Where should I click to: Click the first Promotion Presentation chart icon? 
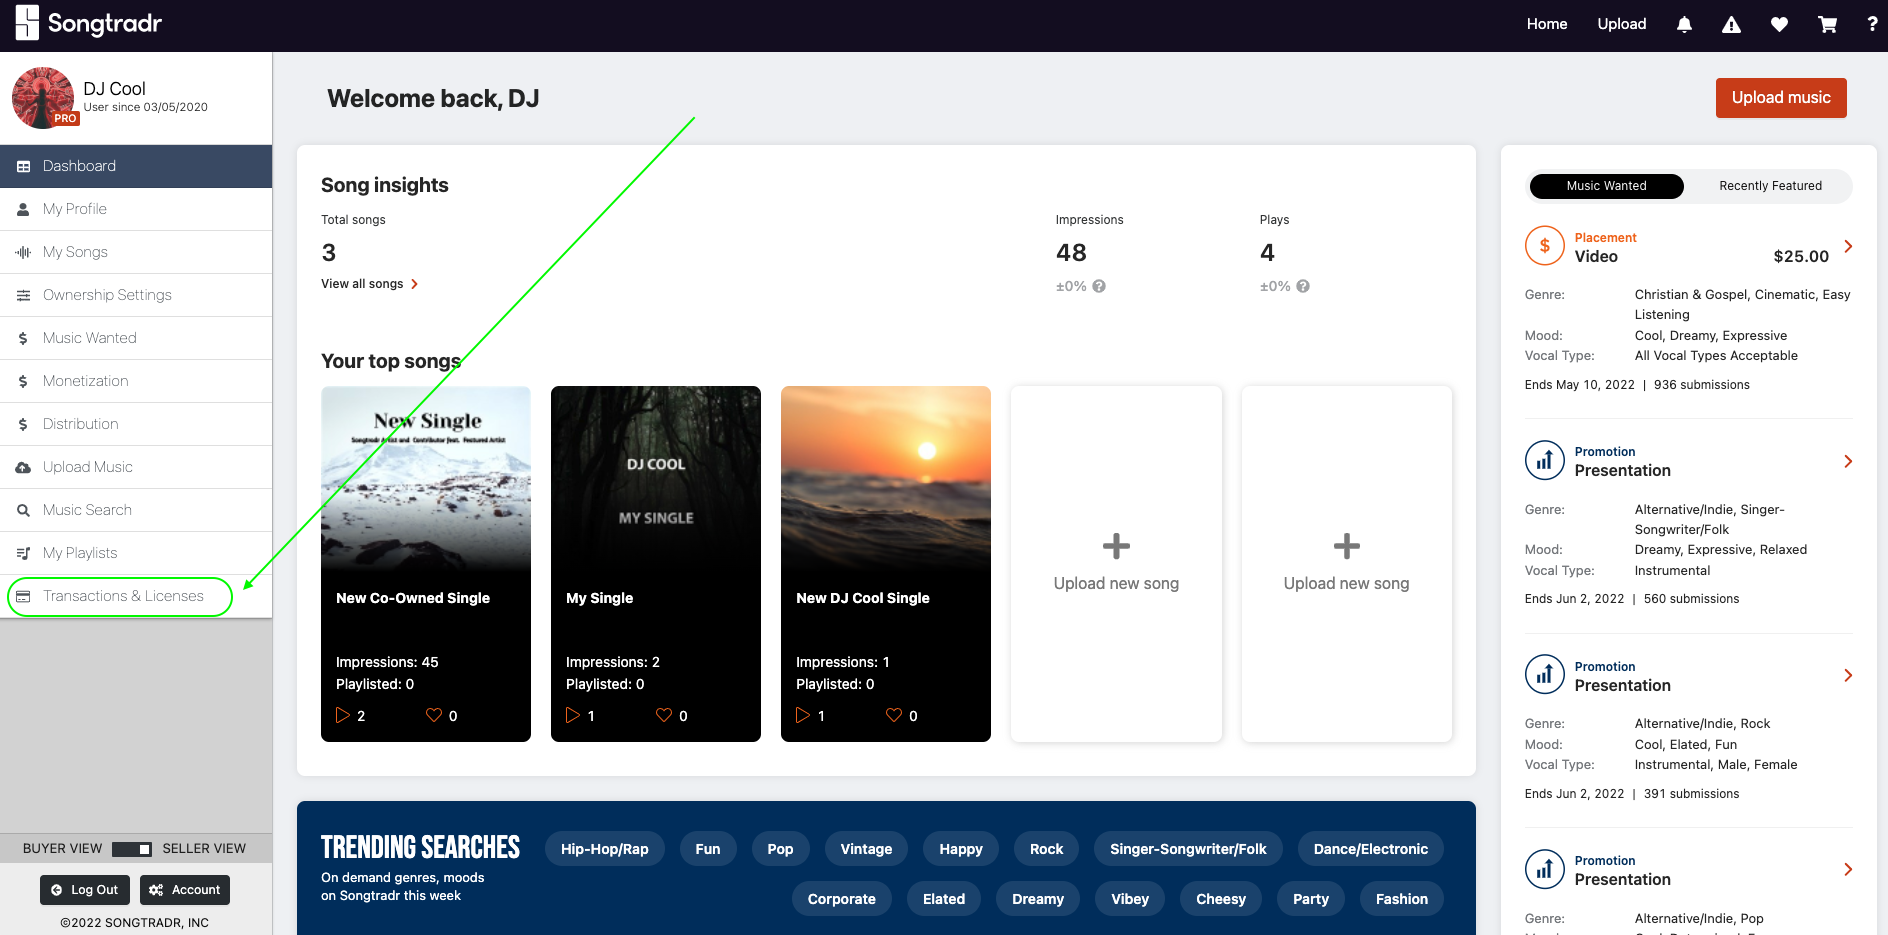(1545, 460)
